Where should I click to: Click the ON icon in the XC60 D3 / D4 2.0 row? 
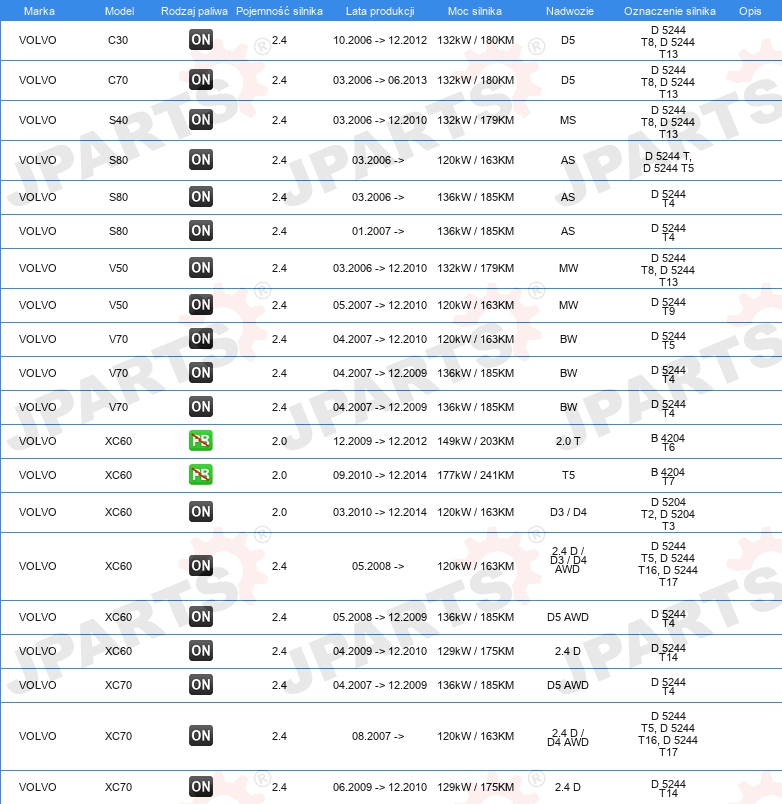(200, 512)
